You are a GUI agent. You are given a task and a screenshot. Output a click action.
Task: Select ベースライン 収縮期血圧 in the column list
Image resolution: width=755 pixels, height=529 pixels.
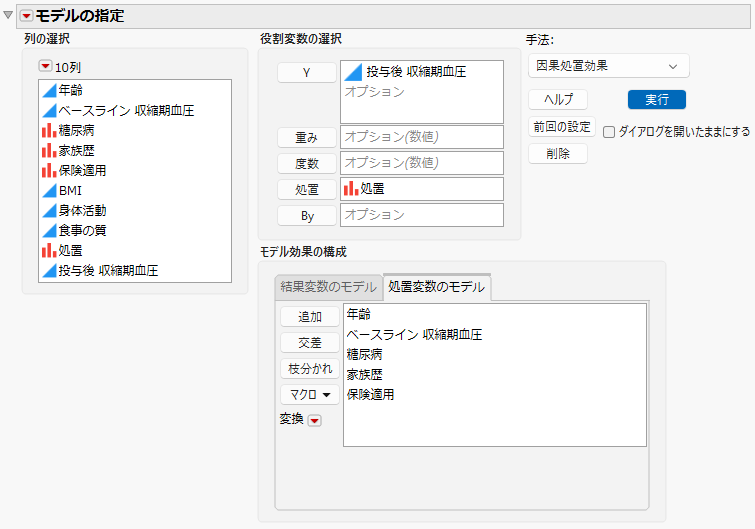point(126,111)
